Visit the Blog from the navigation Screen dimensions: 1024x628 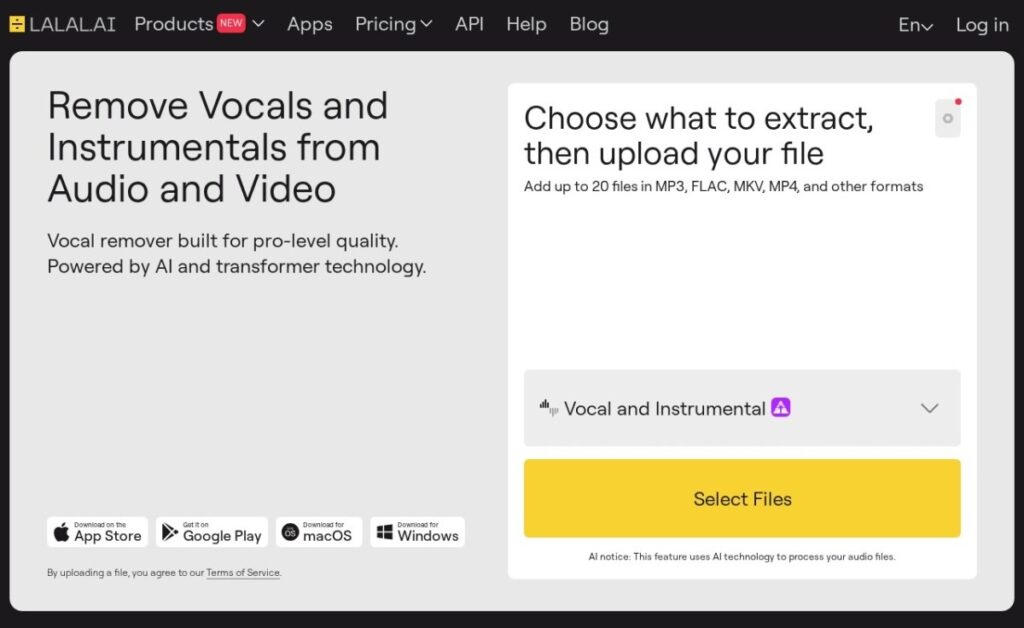[588, 24]
